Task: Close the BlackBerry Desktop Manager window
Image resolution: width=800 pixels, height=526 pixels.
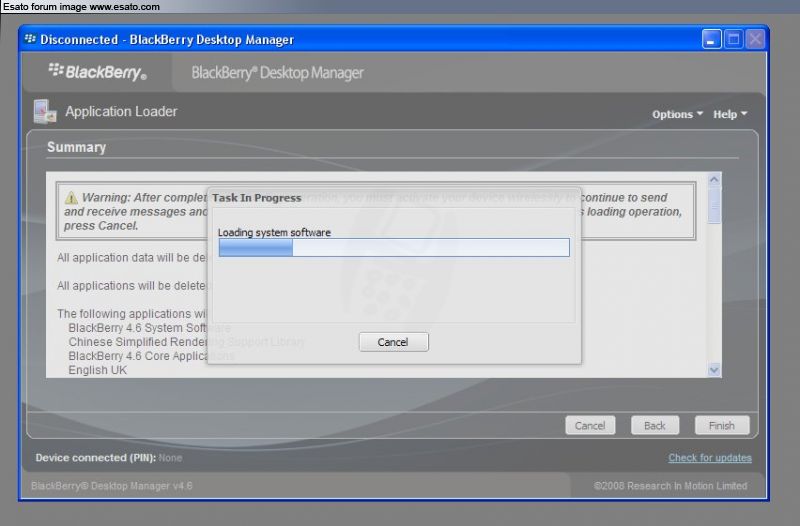Action: coord(756,39)
